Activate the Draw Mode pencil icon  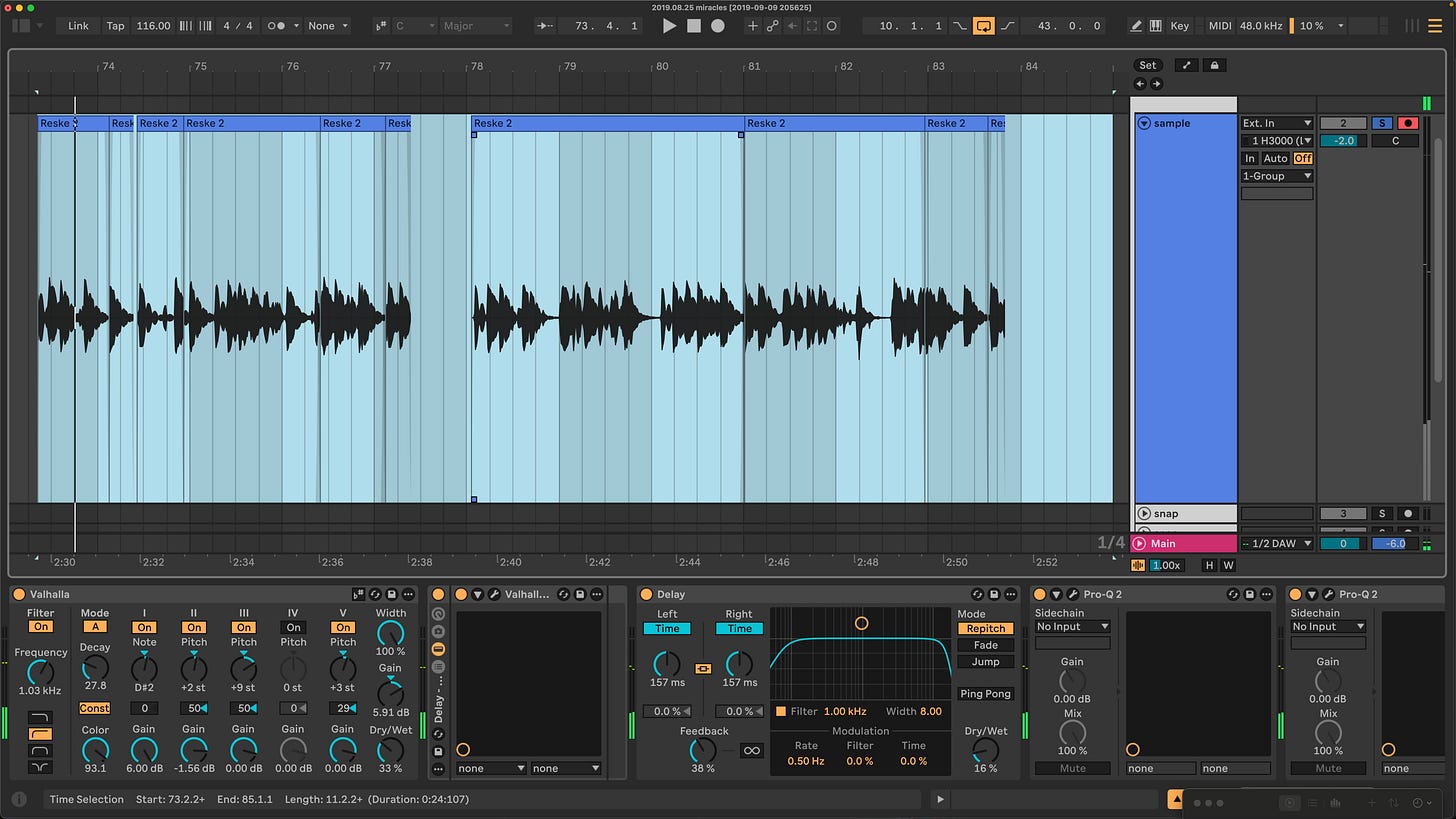tap(1136, 26)
